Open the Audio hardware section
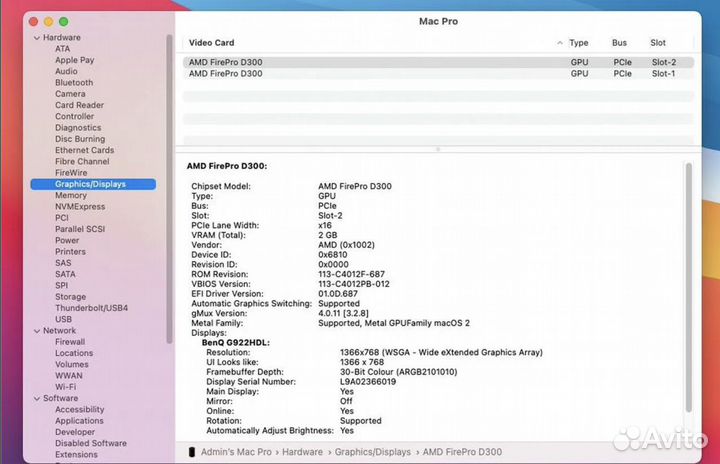This screenshot has width=720, height=464. [66, 71]
